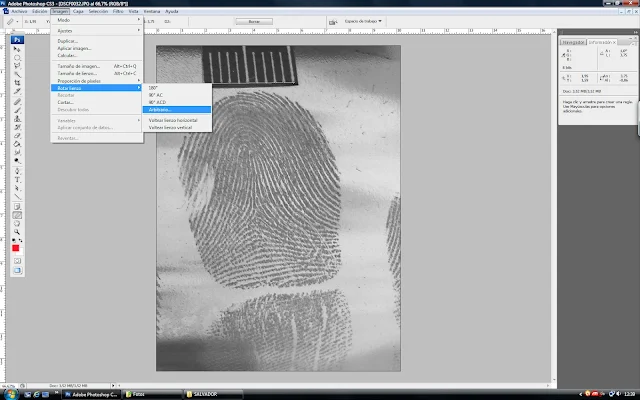
Task: Select the Healing Brush tool
Action: [x=17, y=102]
